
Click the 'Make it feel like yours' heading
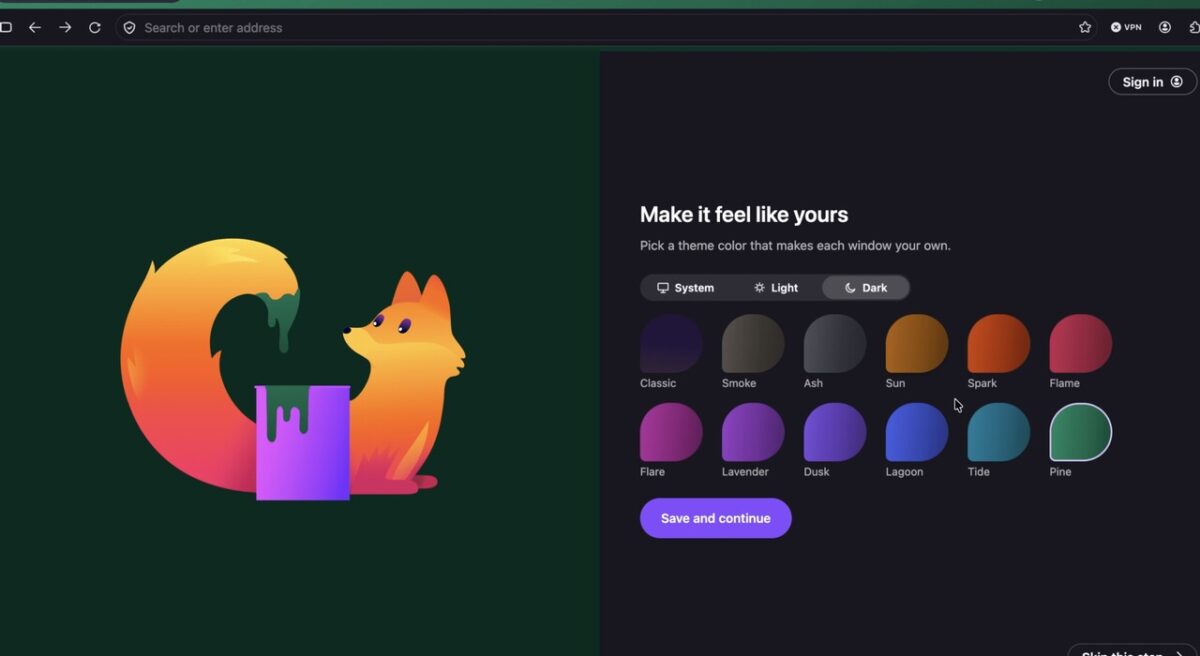744,215
